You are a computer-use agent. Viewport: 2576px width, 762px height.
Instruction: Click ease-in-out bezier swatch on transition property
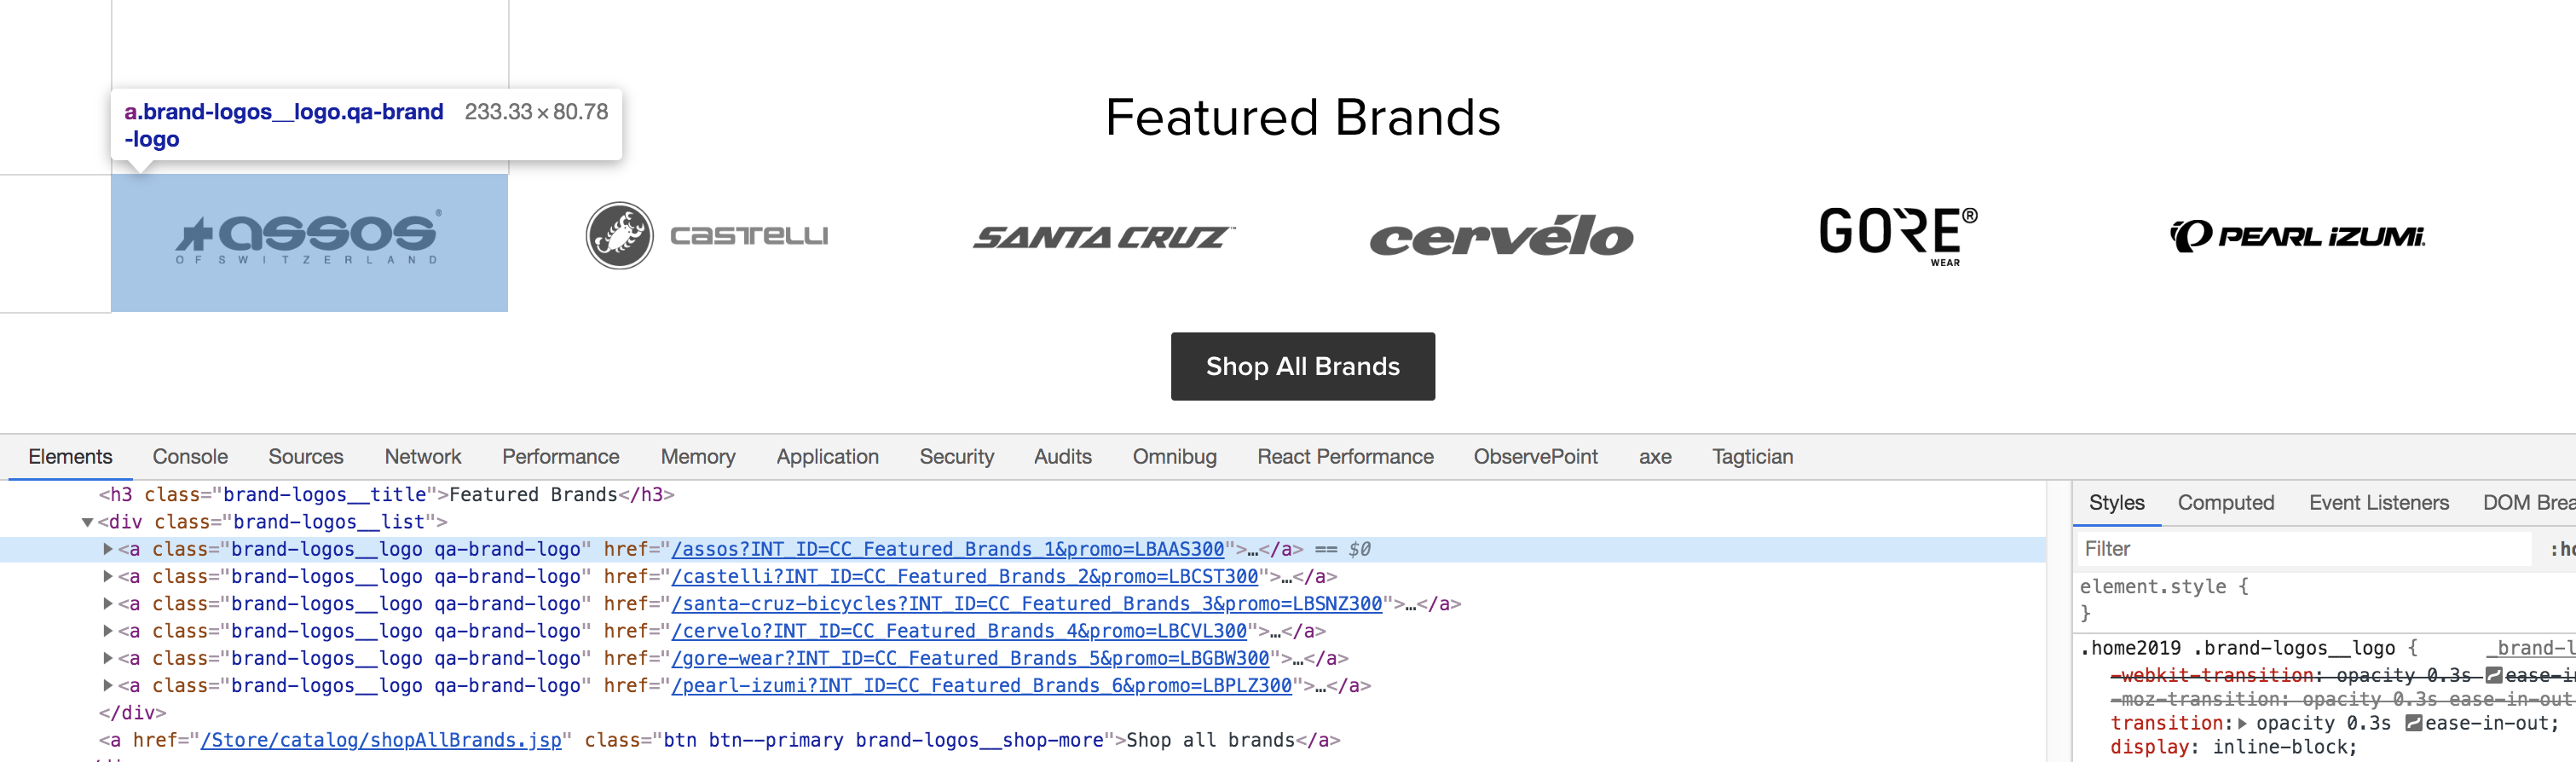pyautogui.click(x=2413, y=724)
